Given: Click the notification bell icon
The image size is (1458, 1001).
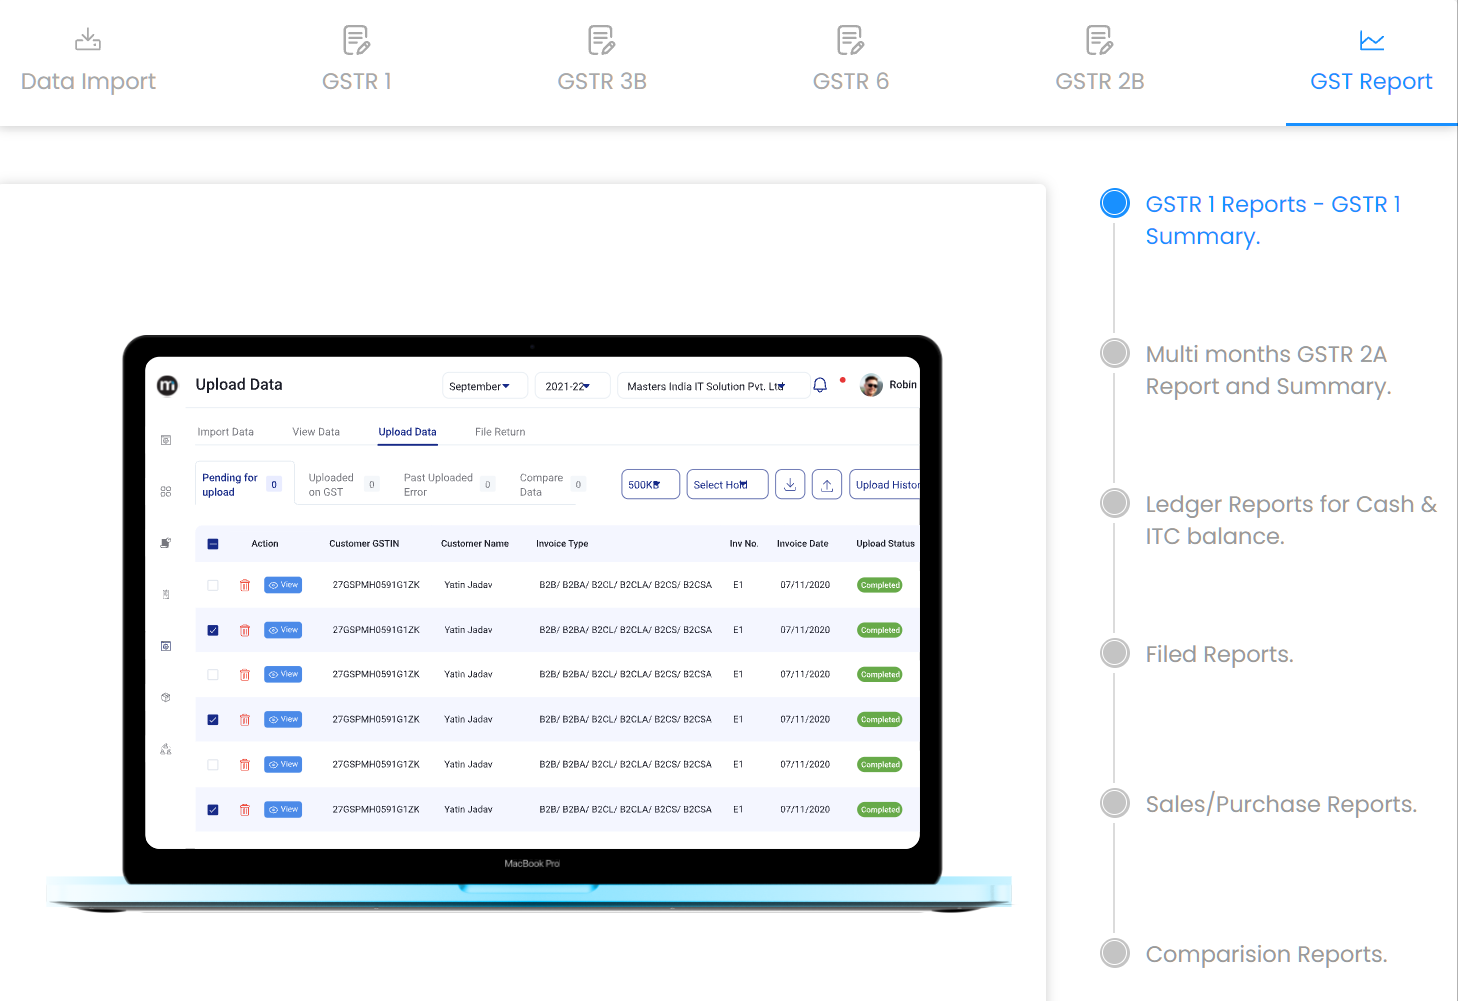Looking at the screenshot, I should click(x=820, y=385).
